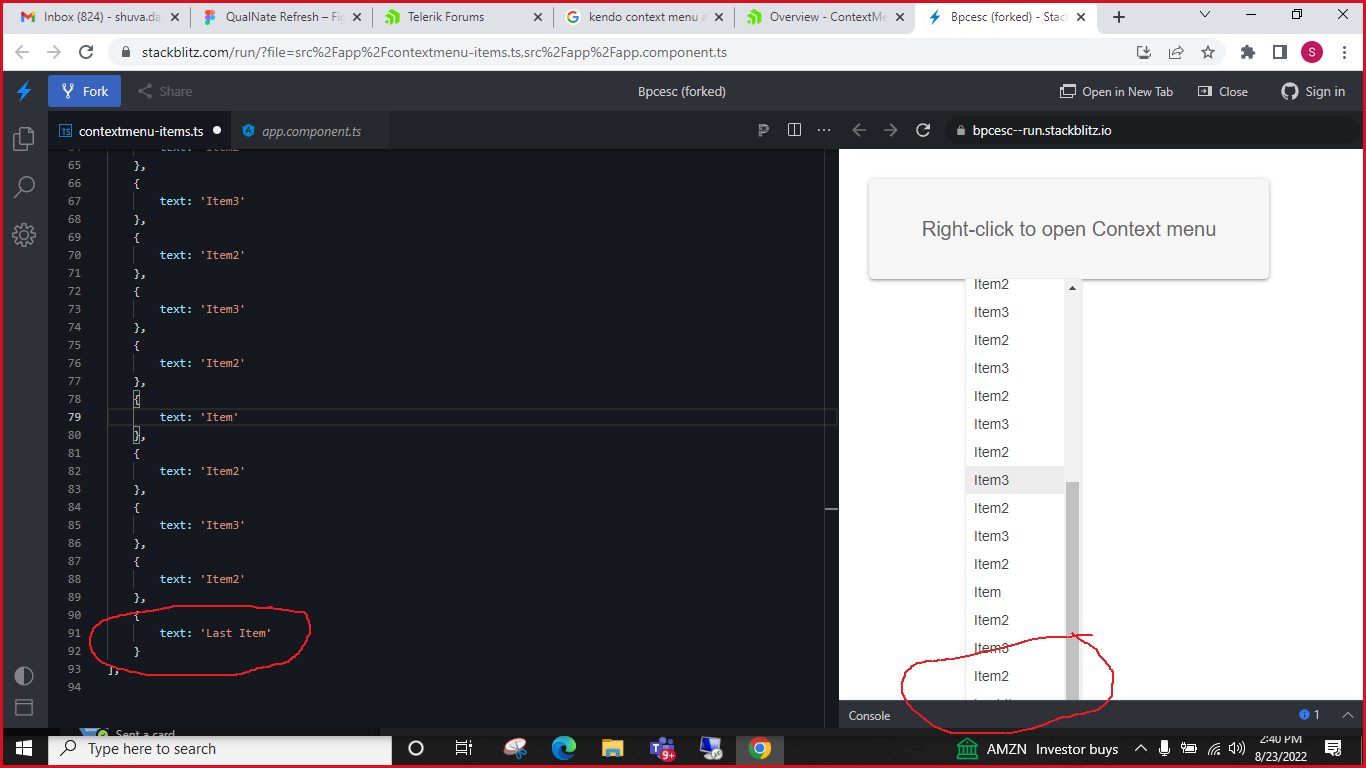
Task: Sign in with GitHub
Action: [1313, 91]
